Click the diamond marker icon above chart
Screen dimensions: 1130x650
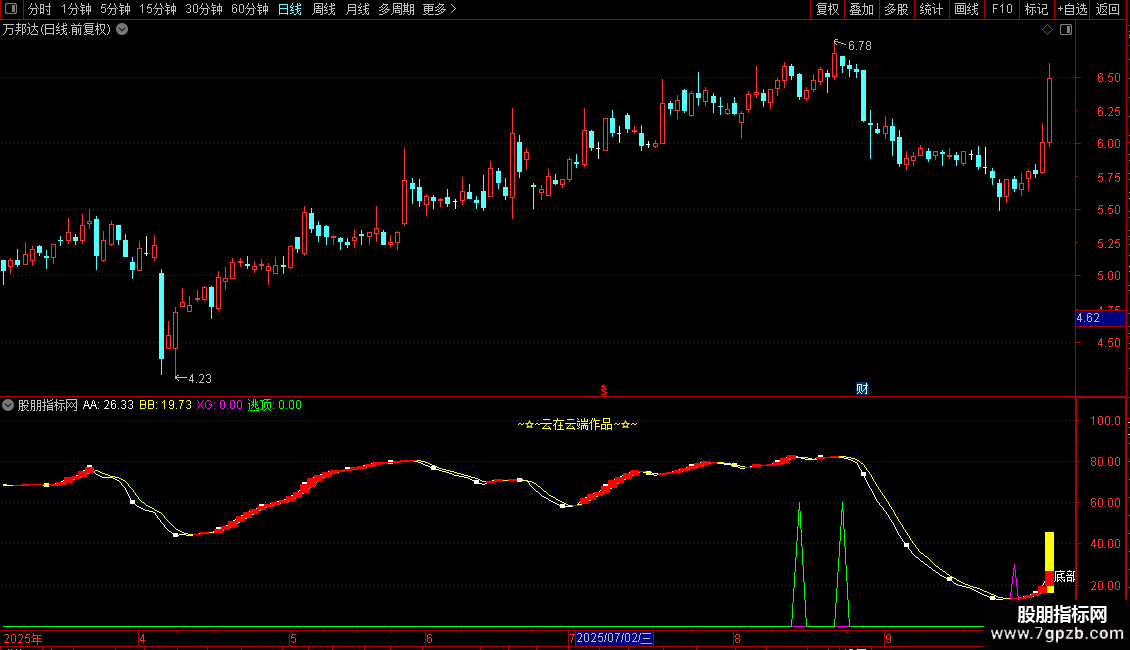(x=1048, y=30)
